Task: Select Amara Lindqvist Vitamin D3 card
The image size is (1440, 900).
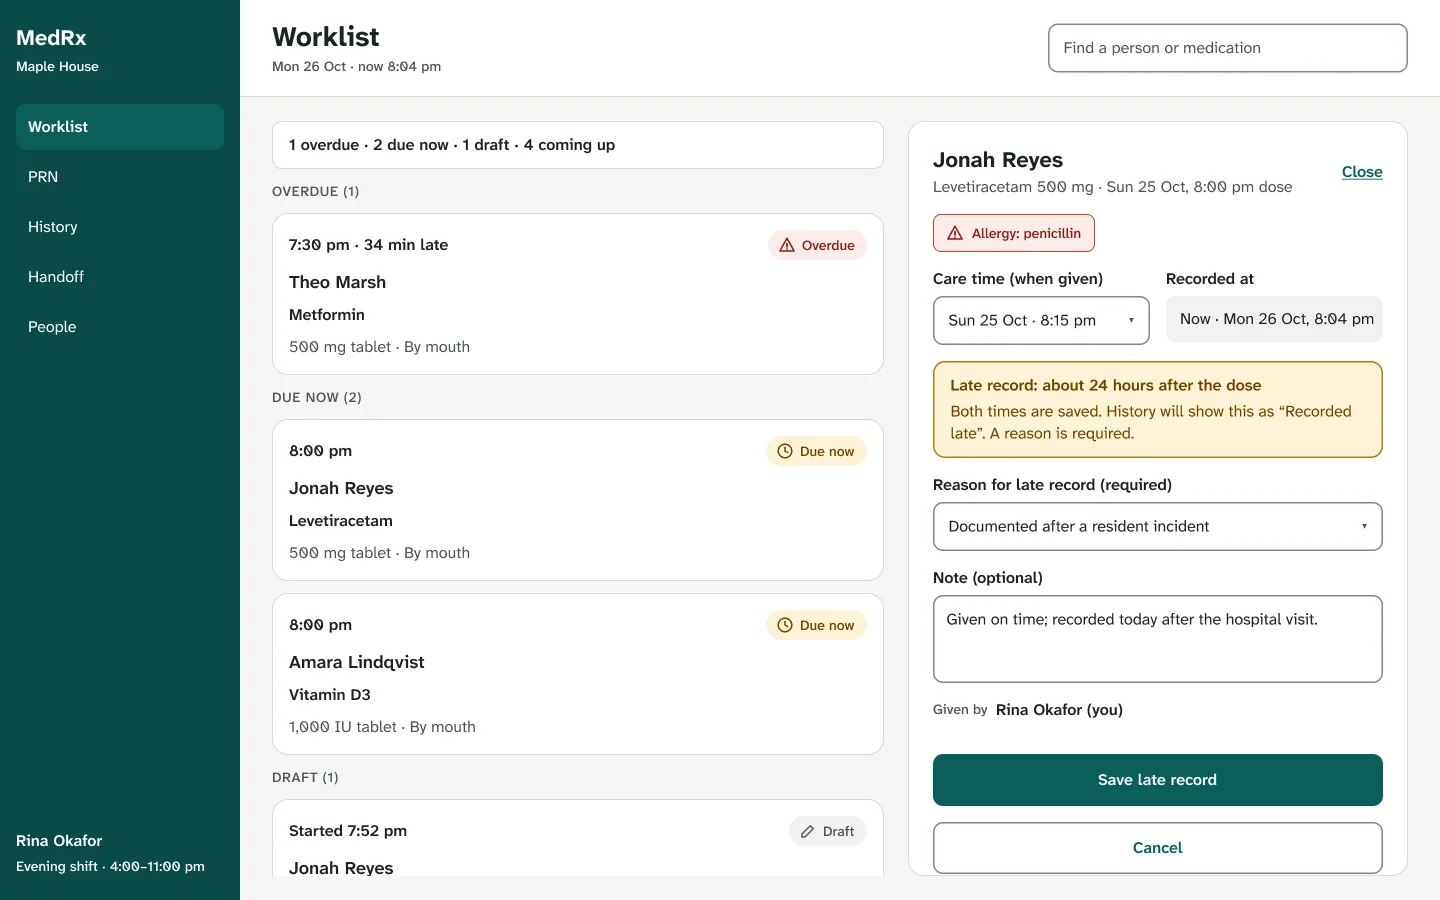Action: (x=578, y=674)
